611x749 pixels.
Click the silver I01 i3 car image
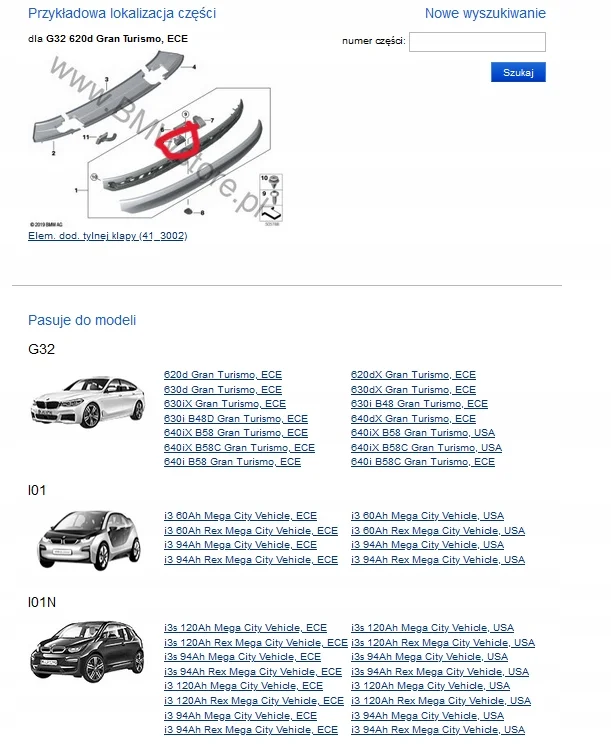[89, 540]
